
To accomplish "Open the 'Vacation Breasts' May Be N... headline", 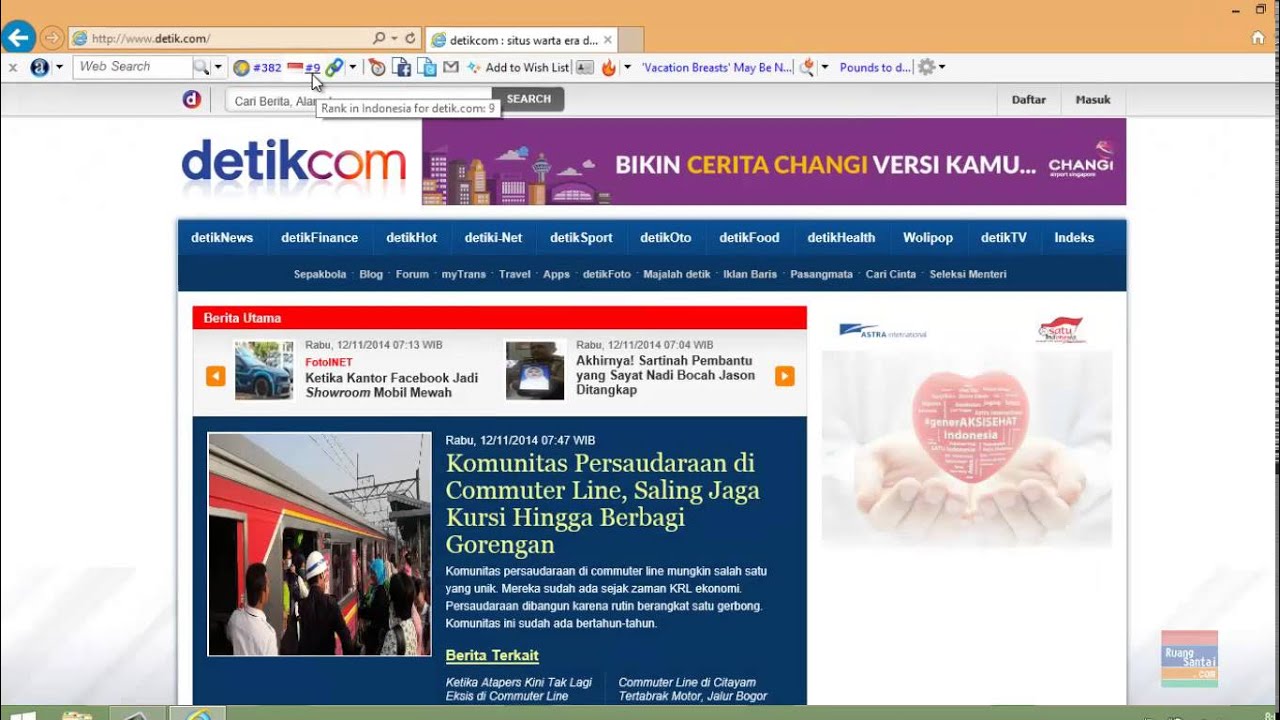I will 717,67.
